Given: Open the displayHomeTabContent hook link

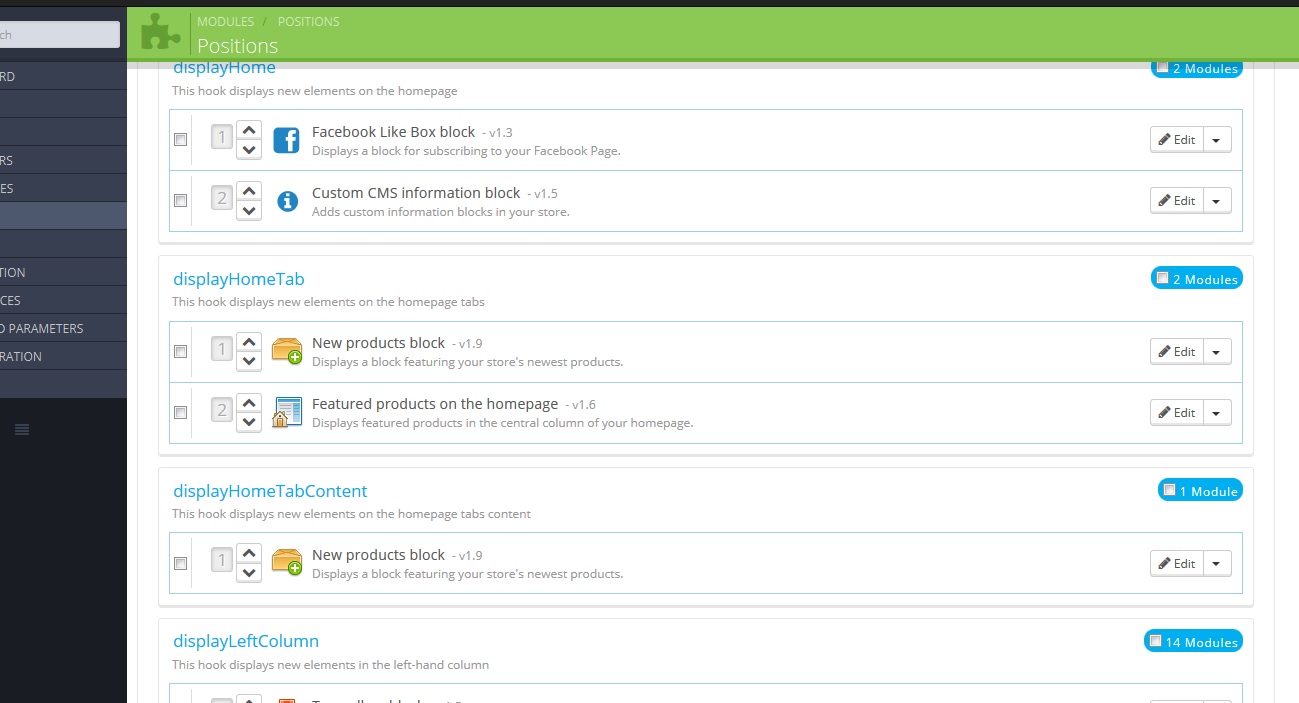Looking at the screenshot, I should pyautogui.click(x=270, y=491).
